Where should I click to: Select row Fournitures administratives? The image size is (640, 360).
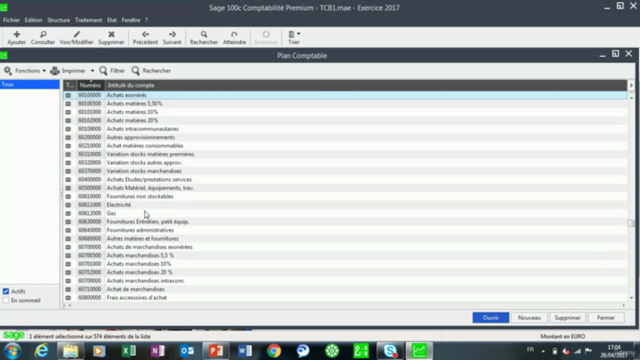click(345, 230)
